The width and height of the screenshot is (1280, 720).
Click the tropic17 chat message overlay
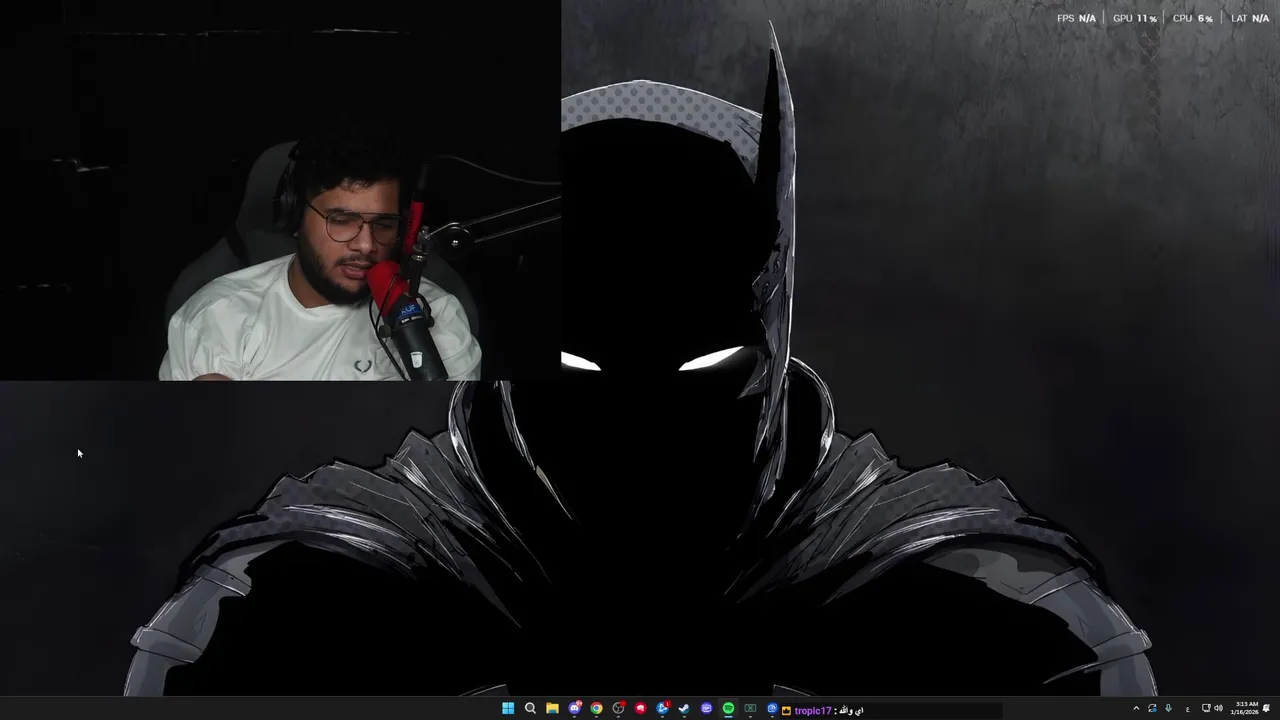point(823,711)
